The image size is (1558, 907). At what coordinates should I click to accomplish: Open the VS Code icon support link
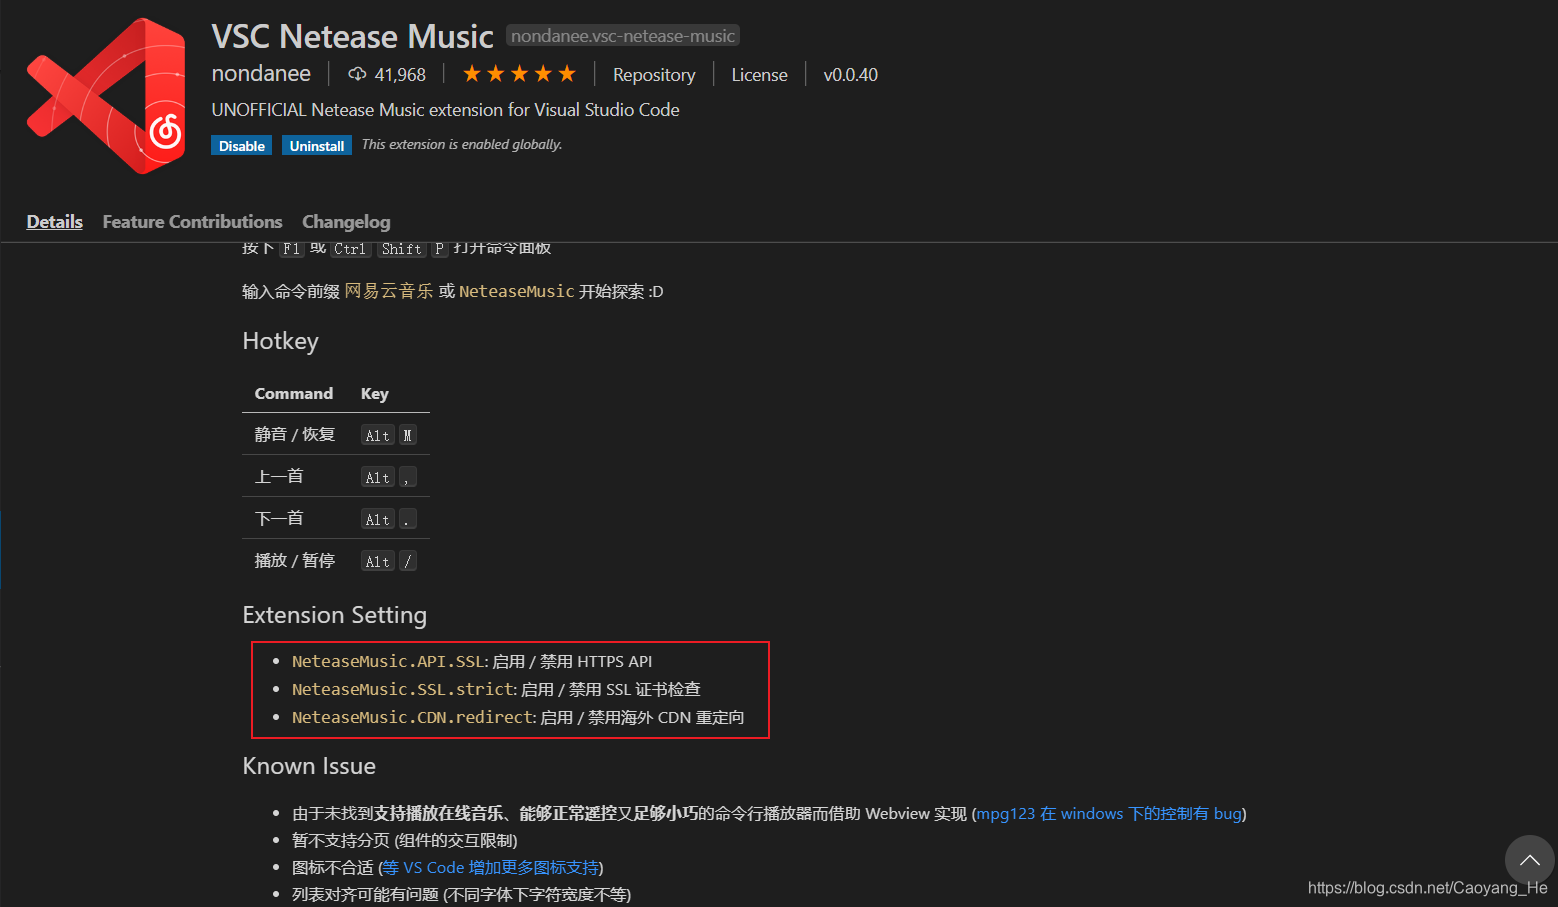491,868
